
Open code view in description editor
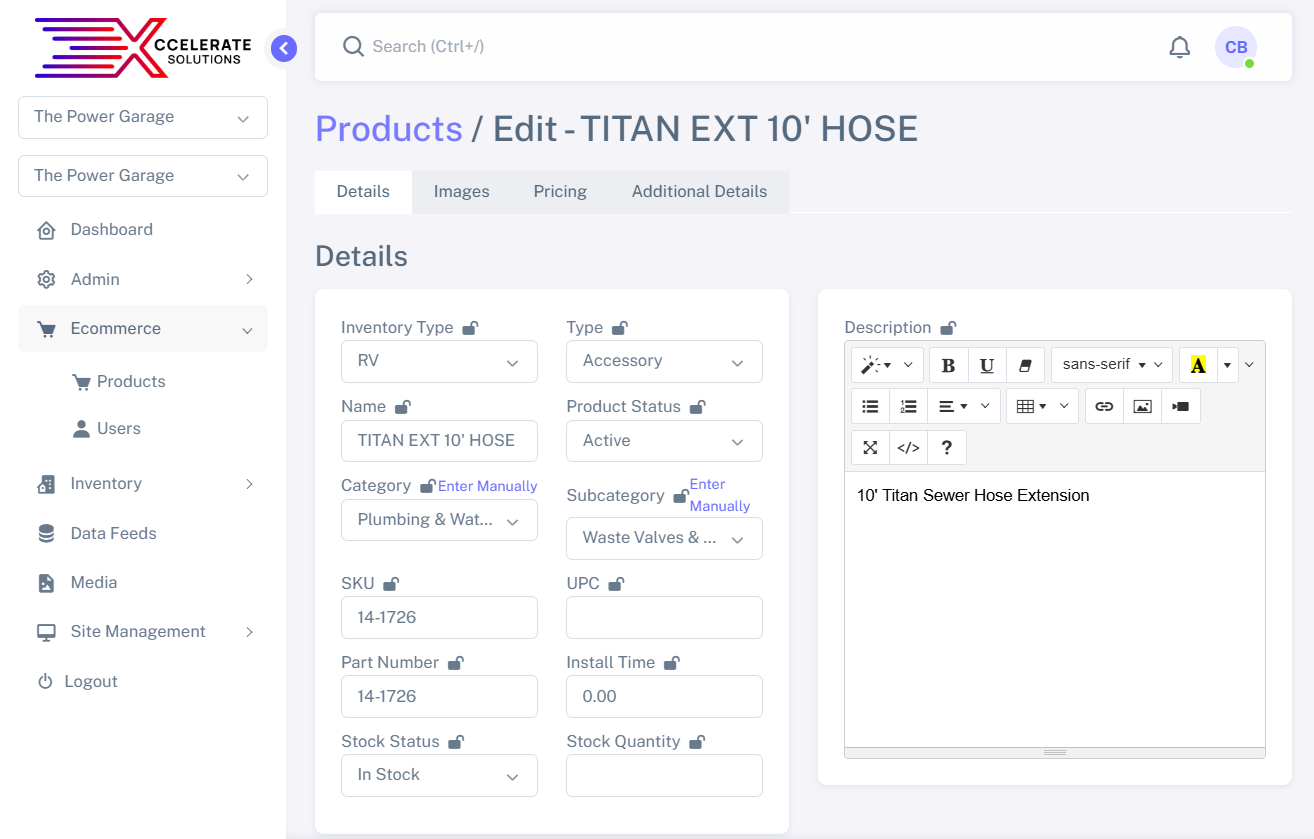click(908, 448)
